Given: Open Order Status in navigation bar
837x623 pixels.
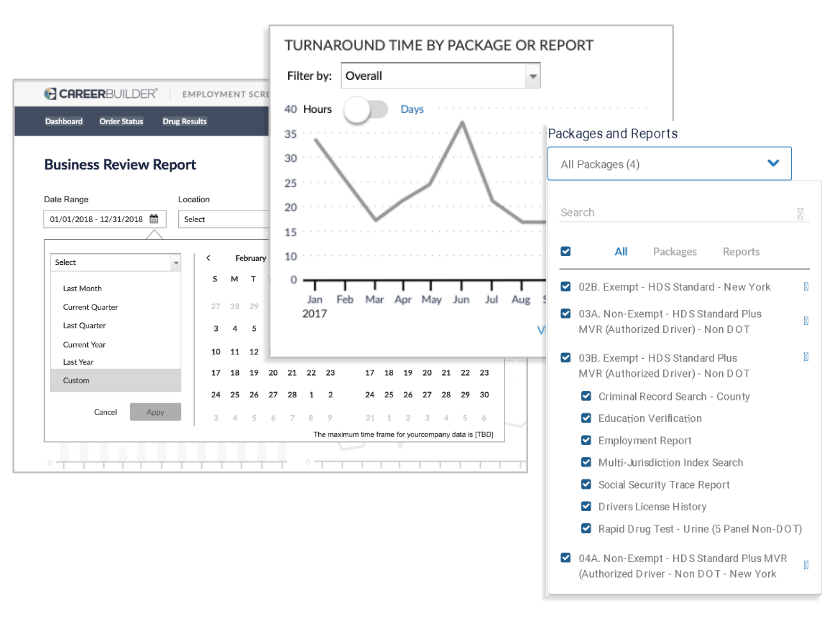Looking at the screenshot, I should [121, 122].
